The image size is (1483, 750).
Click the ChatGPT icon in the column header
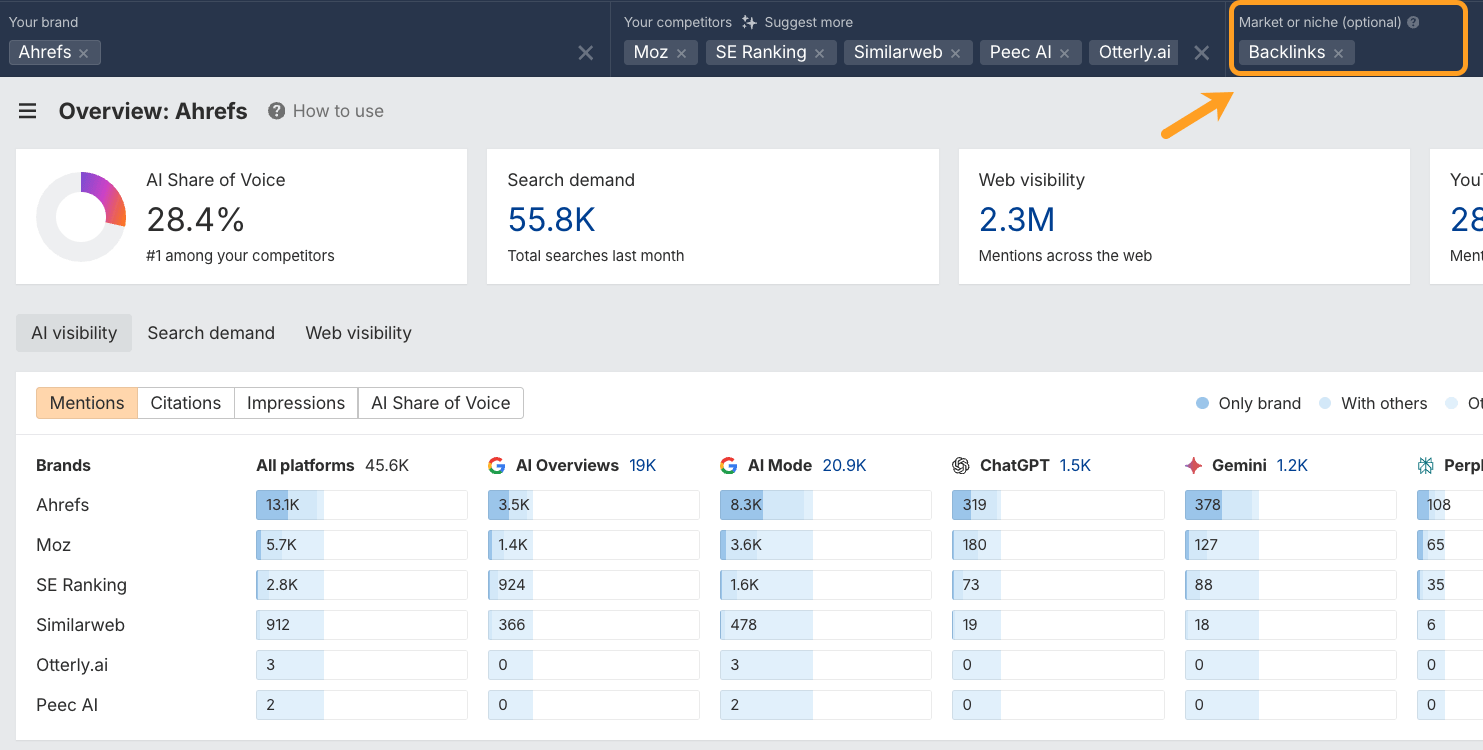click(961, 465)
